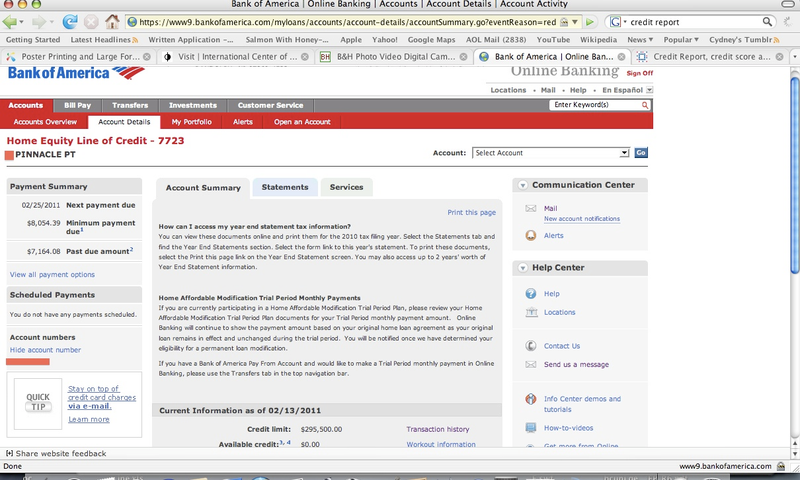Image resolution: width=800 pixels, height=480 pixels.
Task: Close the International Center browser tab
Action: pyautogui.click(x=305, y=57)
